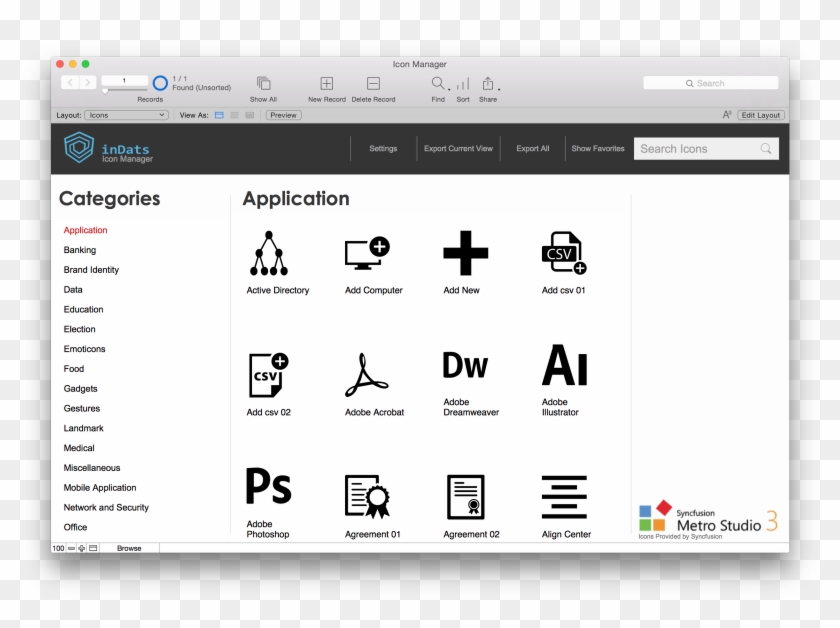Open the Data category

tap(73, 289)
